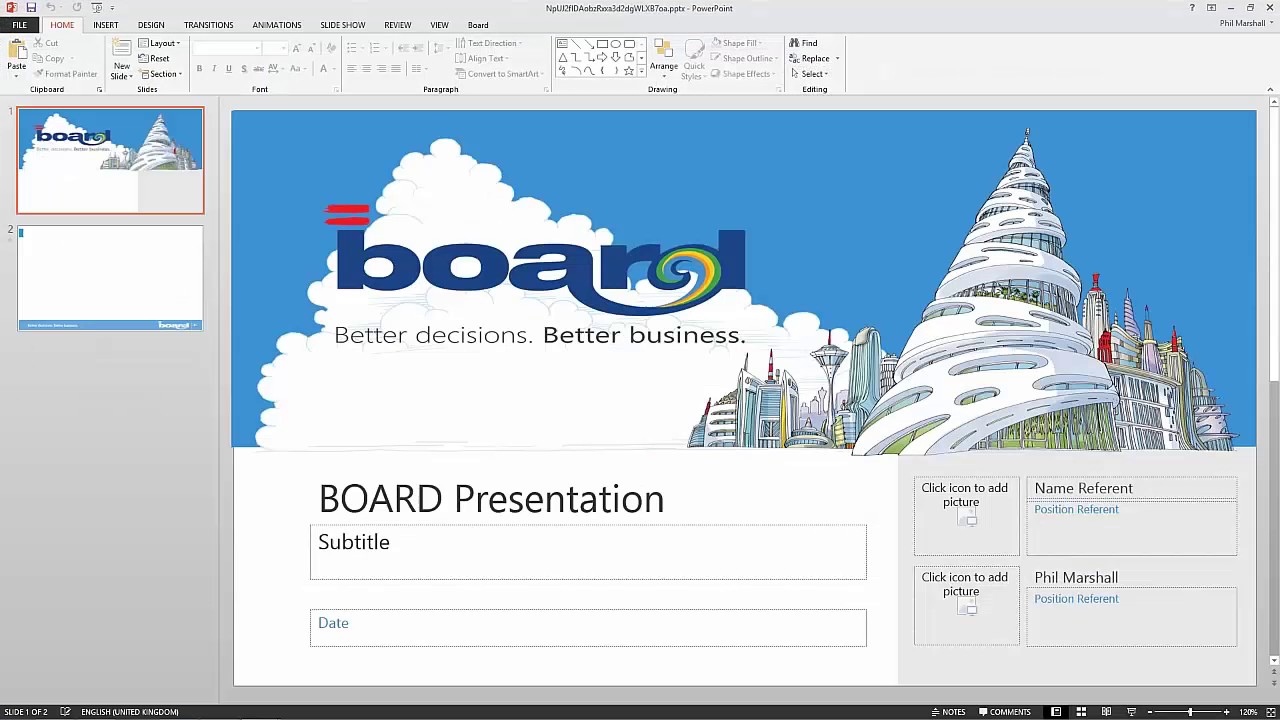Switch to the TRANSITIONS tab
The image size is (1280, 720).
point(208,25)
